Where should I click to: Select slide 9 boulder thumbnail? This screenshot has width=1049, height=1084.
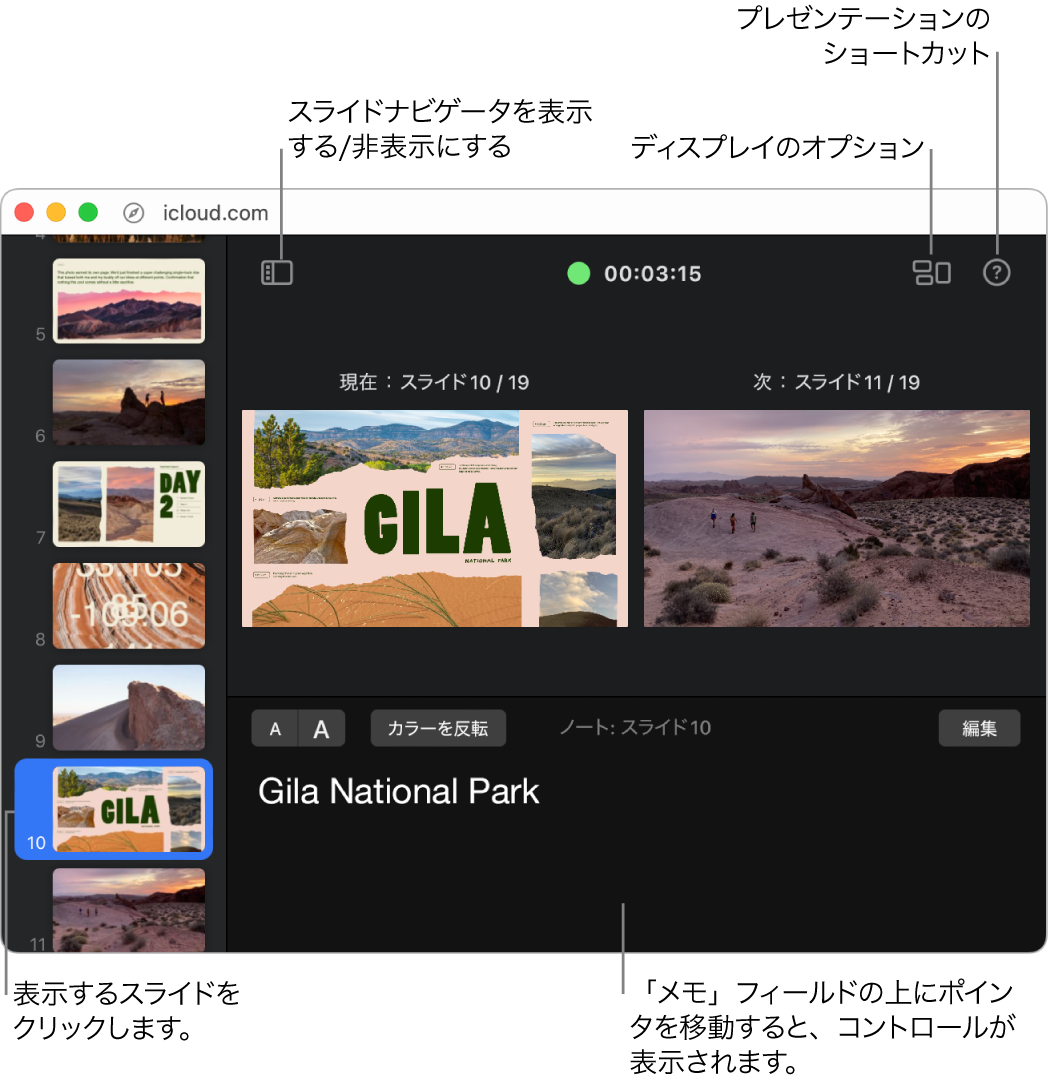129,707
